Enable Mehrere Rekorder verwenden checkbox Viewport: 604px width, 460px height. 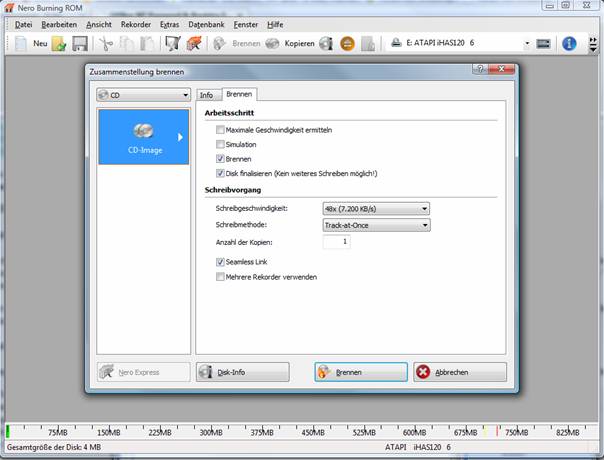[x=220, y=277]
